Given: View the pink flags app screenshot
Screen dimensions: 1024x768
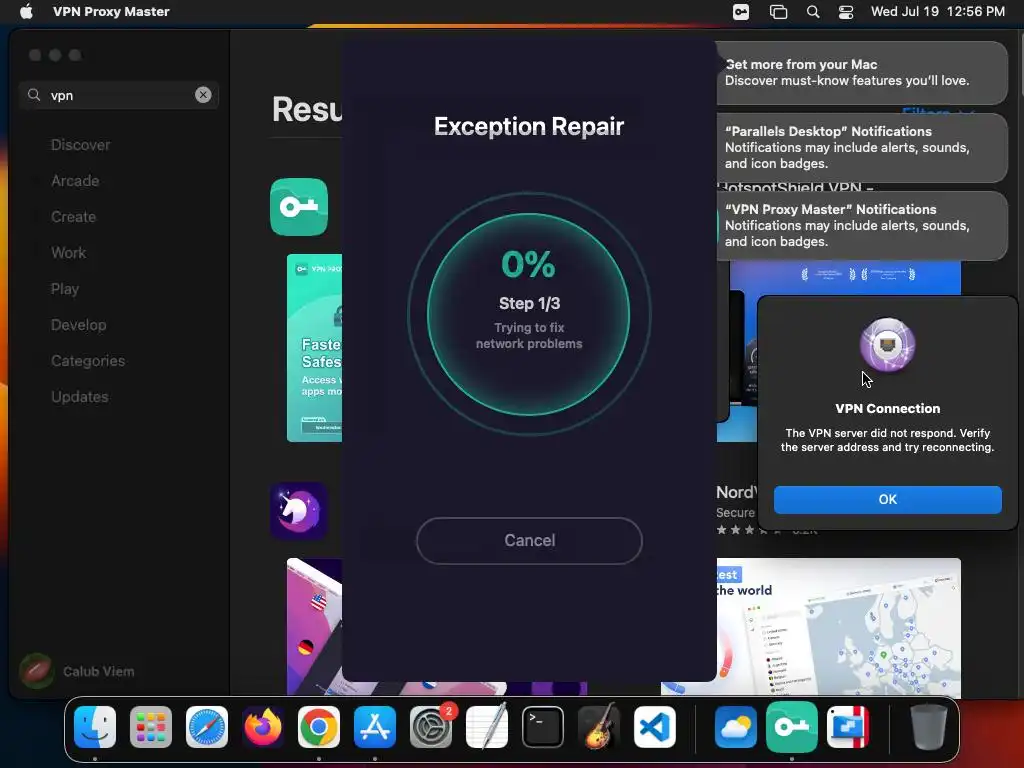Looking at the screenshot, I should (314, 626).
